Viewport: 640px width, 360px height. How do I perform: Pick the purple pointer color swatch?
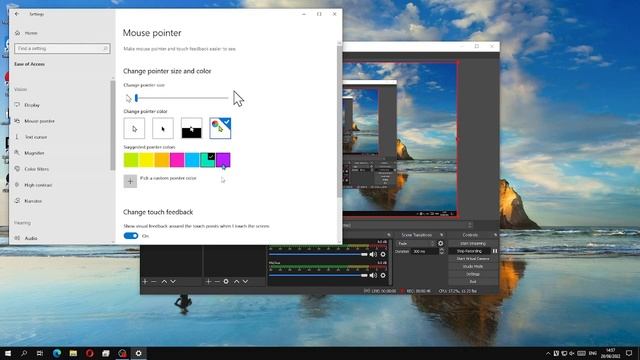223,160
